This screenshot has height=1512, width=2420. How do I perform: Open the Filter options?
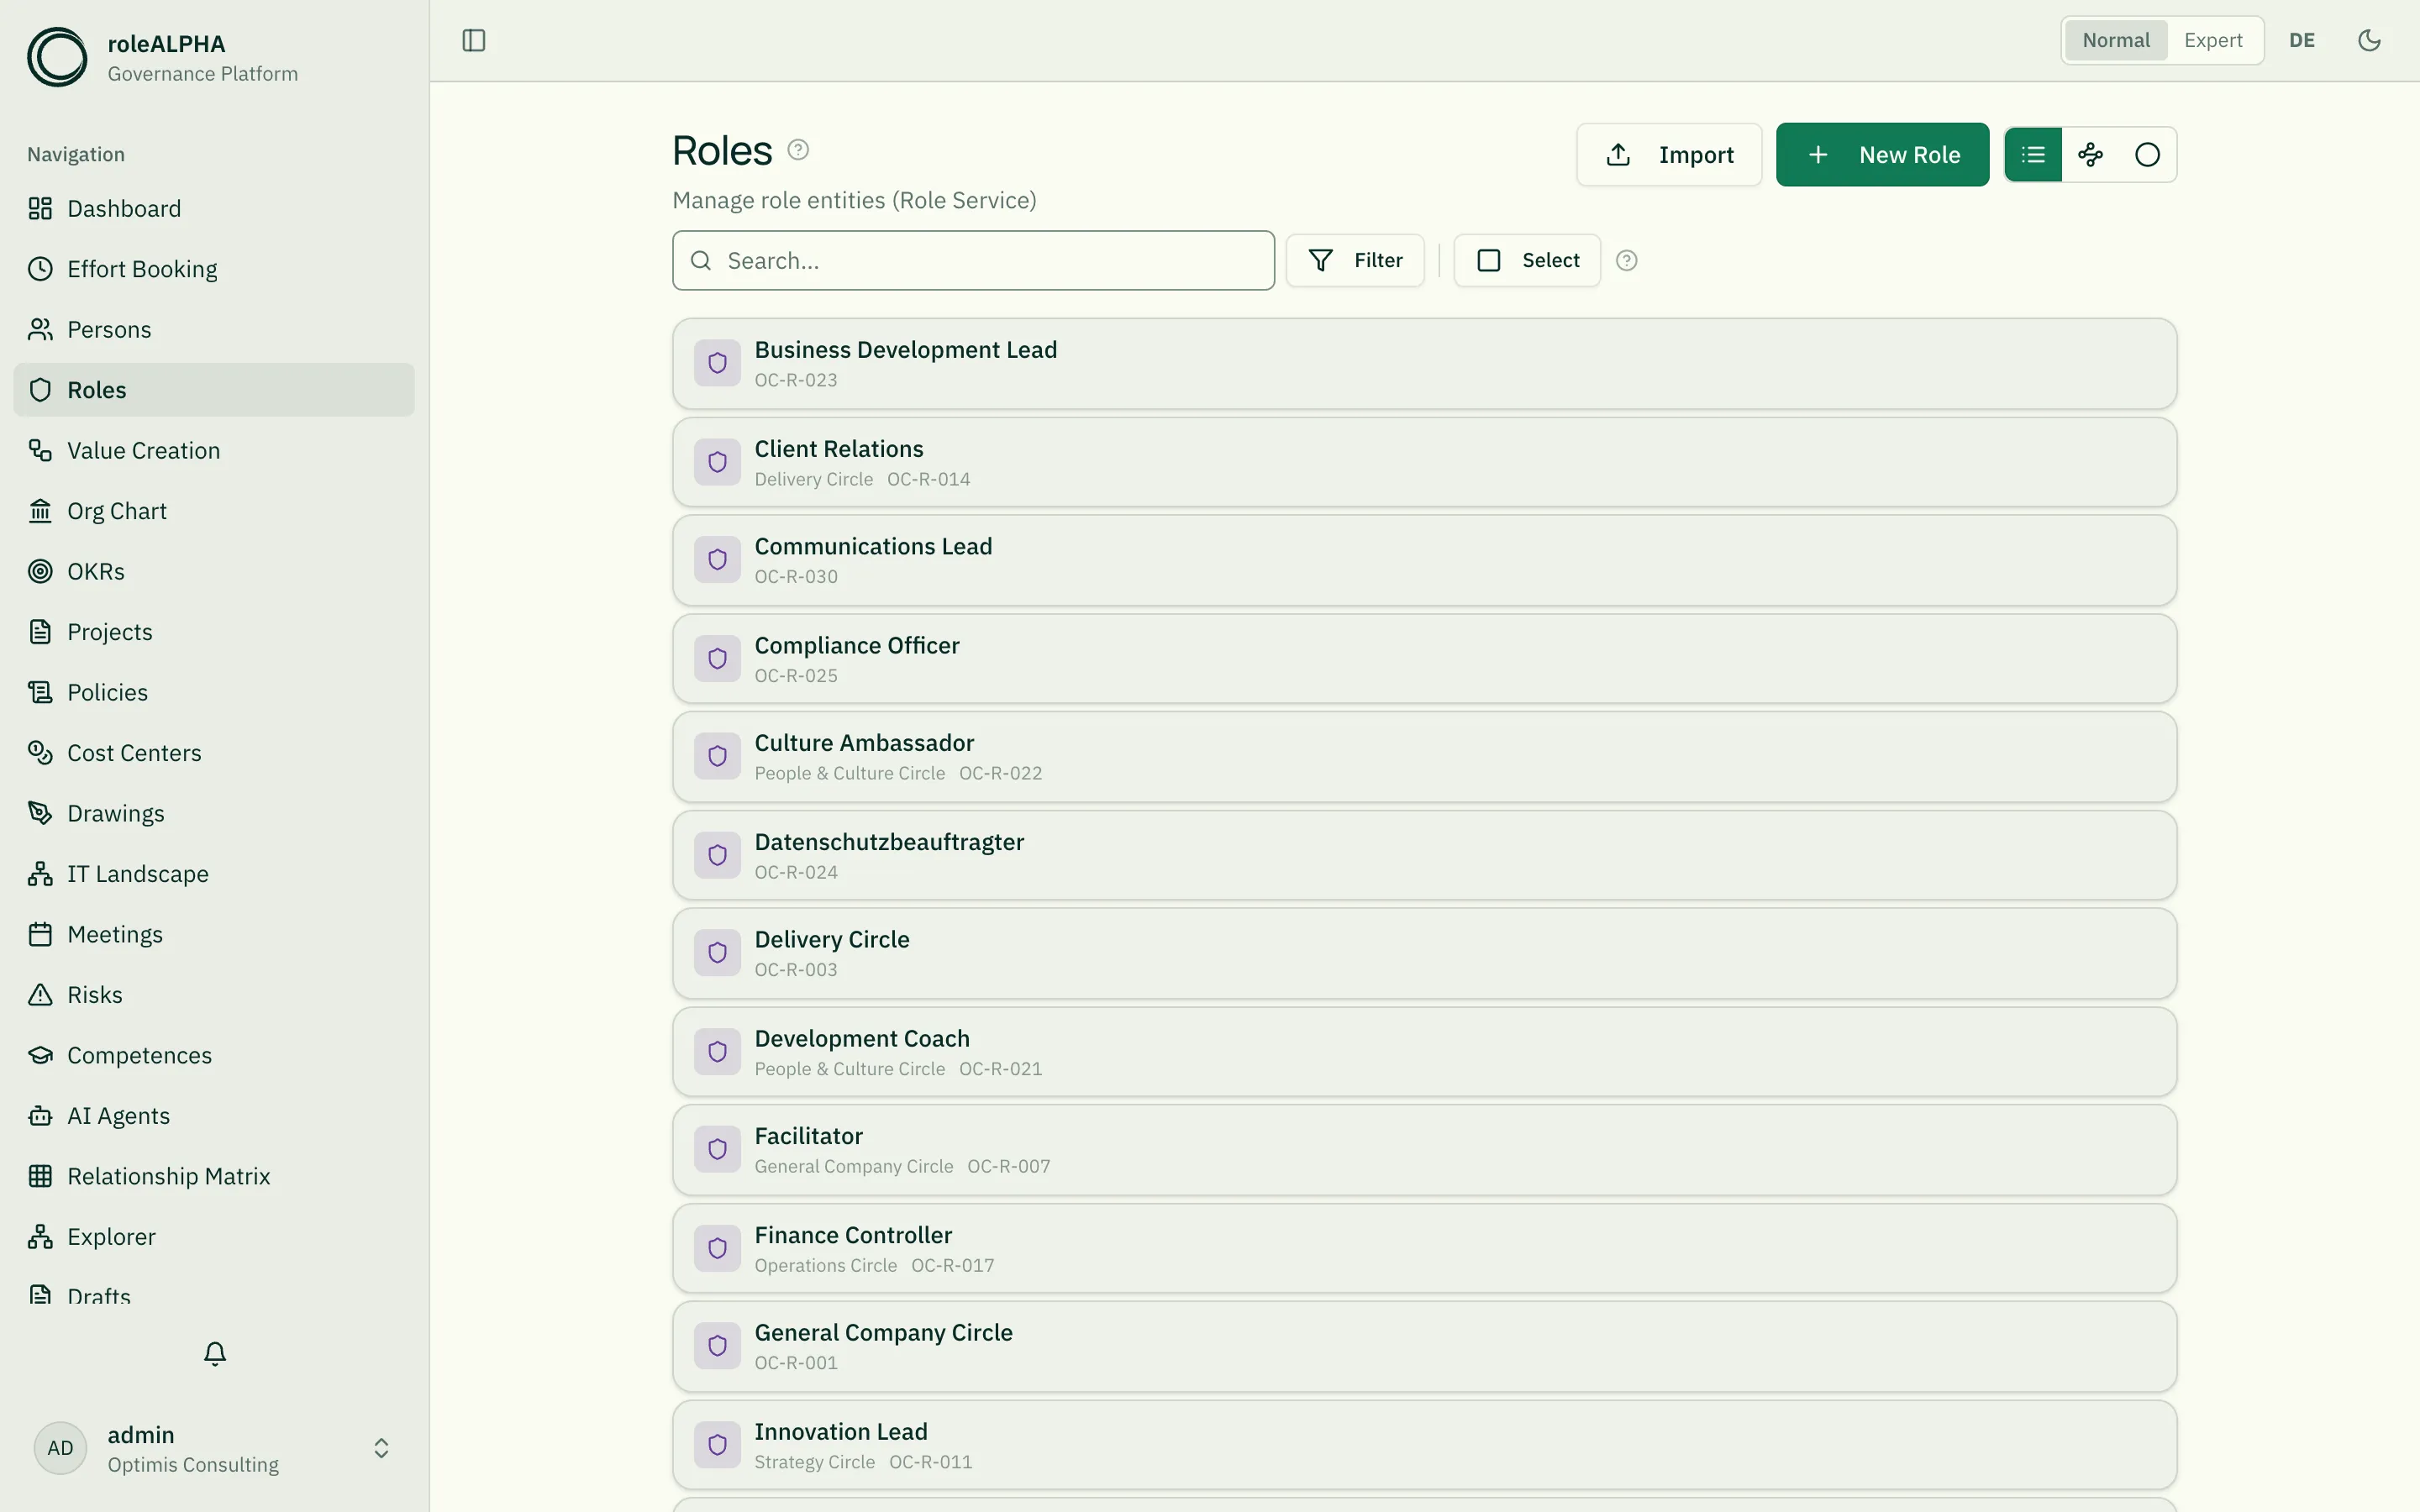point(1355,260)
